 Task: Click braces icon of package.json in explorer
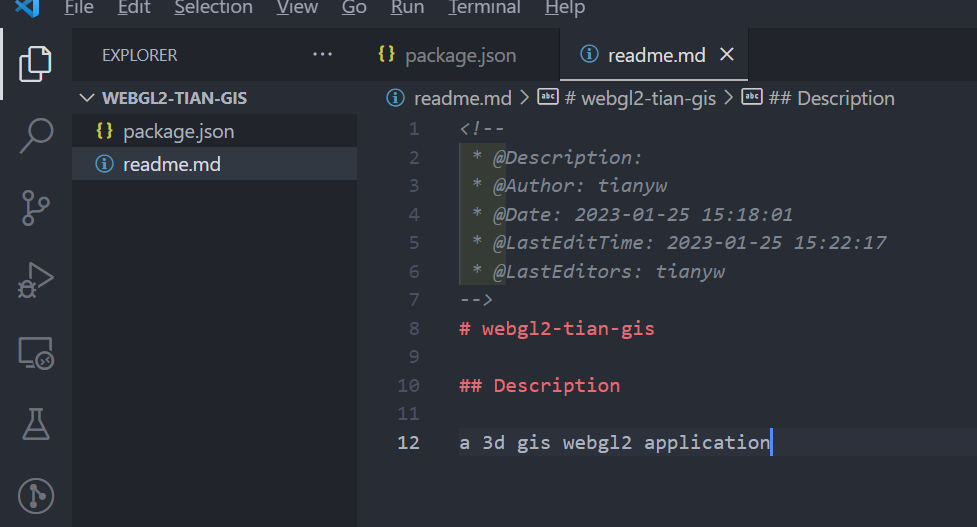click(104, 131)
